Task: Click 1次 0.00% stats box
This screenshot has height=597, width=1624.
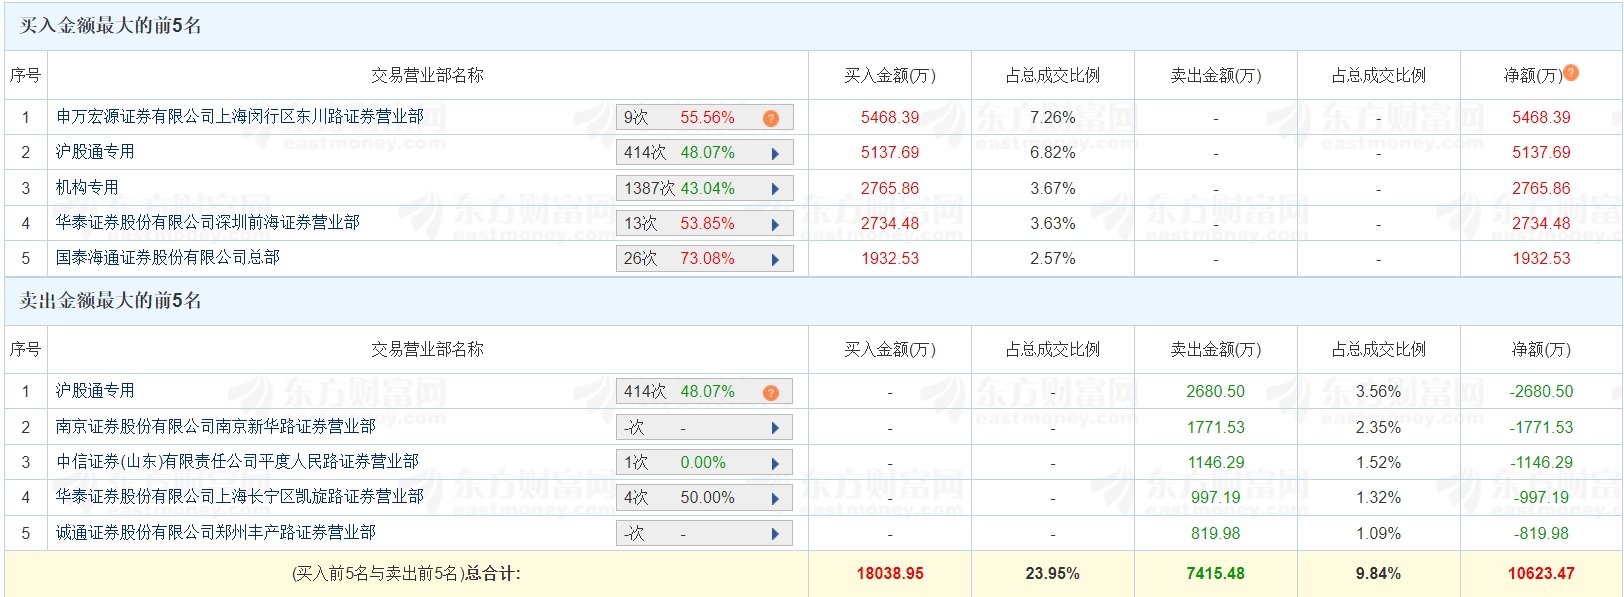Action: coord(705,463)
